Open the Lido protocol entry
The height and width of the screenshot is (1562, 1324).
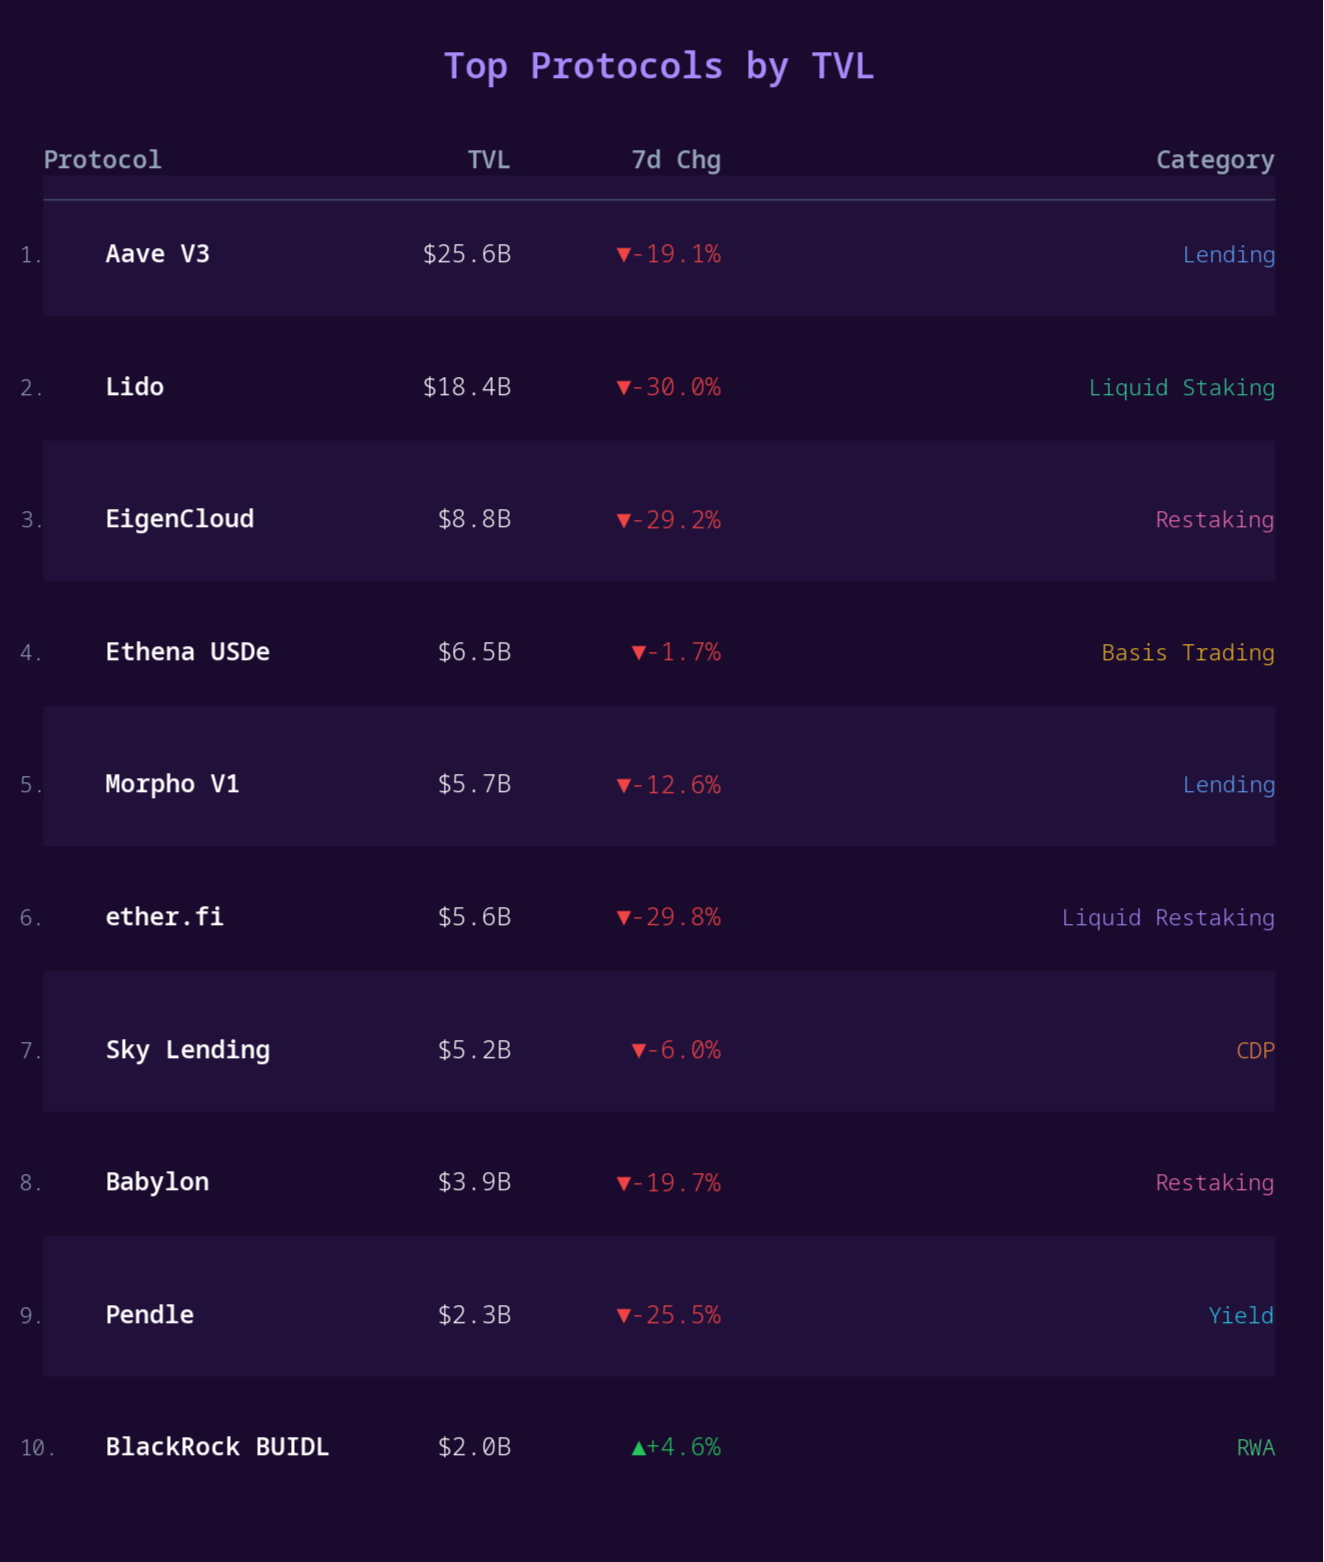135,387
